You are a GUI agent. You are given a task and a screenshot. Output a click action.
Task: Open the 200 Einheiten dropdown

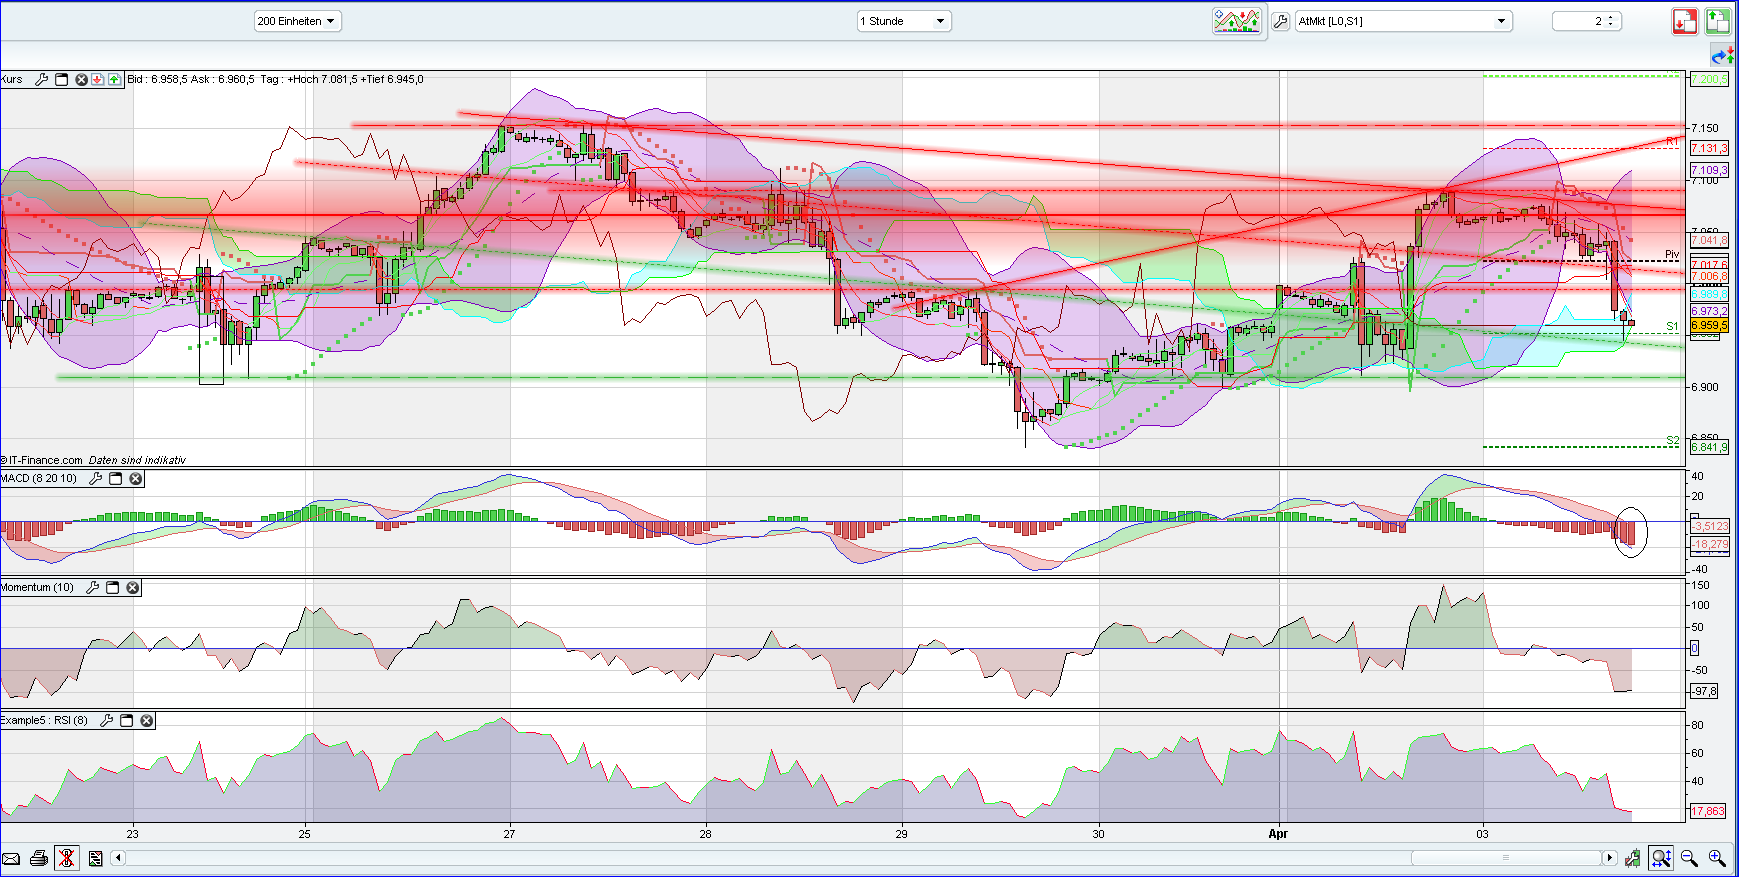click(298, 21)
